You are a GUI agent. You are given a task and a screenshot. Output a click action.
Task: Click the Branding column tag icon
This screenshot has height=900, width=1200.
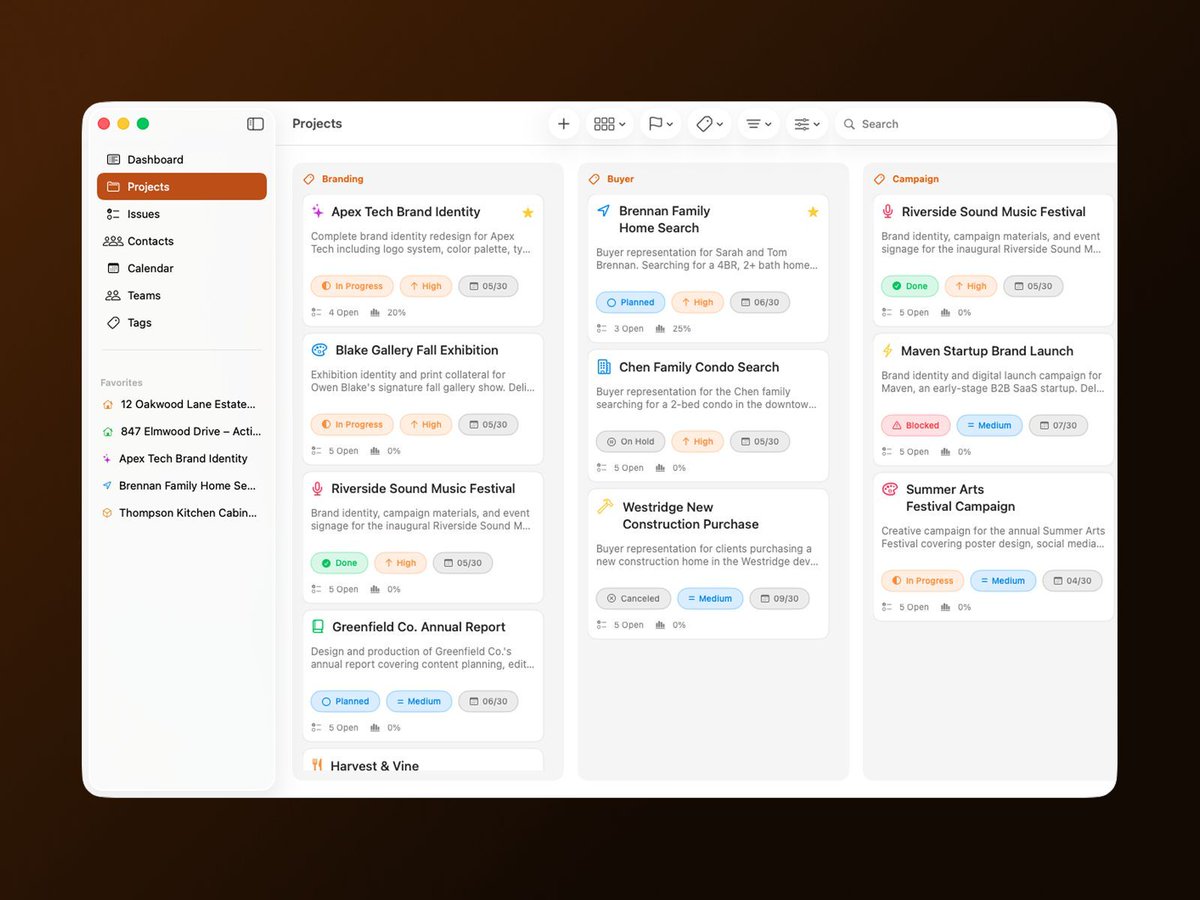(x=309, y=179)
